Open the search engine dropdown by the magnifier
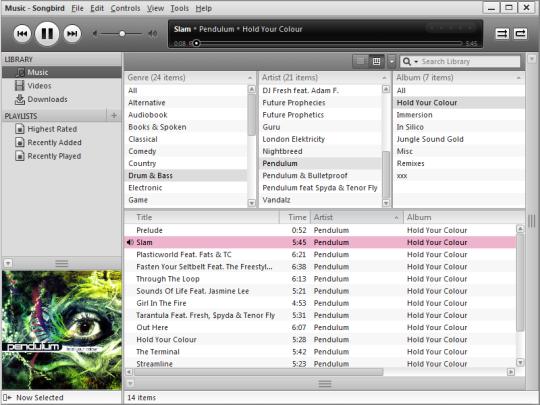Image resolution: width=540 pixels, height=405 pixels. (410, 62)
